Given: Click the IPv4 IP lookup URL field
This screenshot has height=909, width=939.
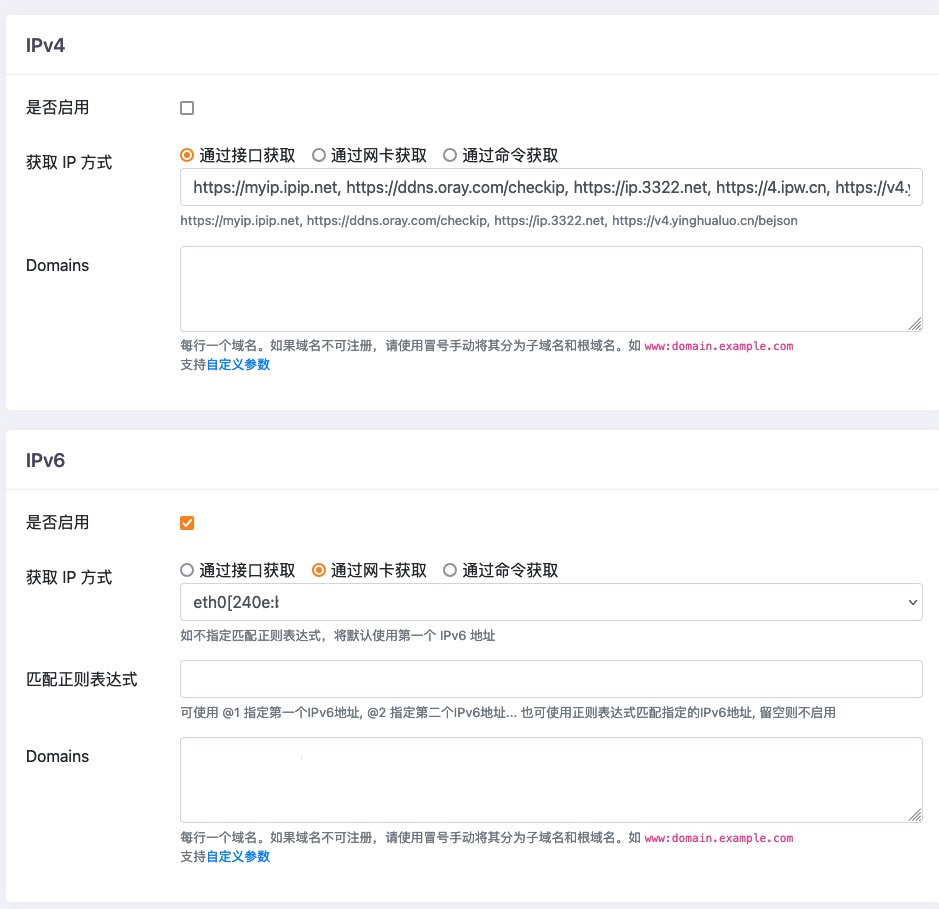Looking at the screenshot, I should coord(550,187).
